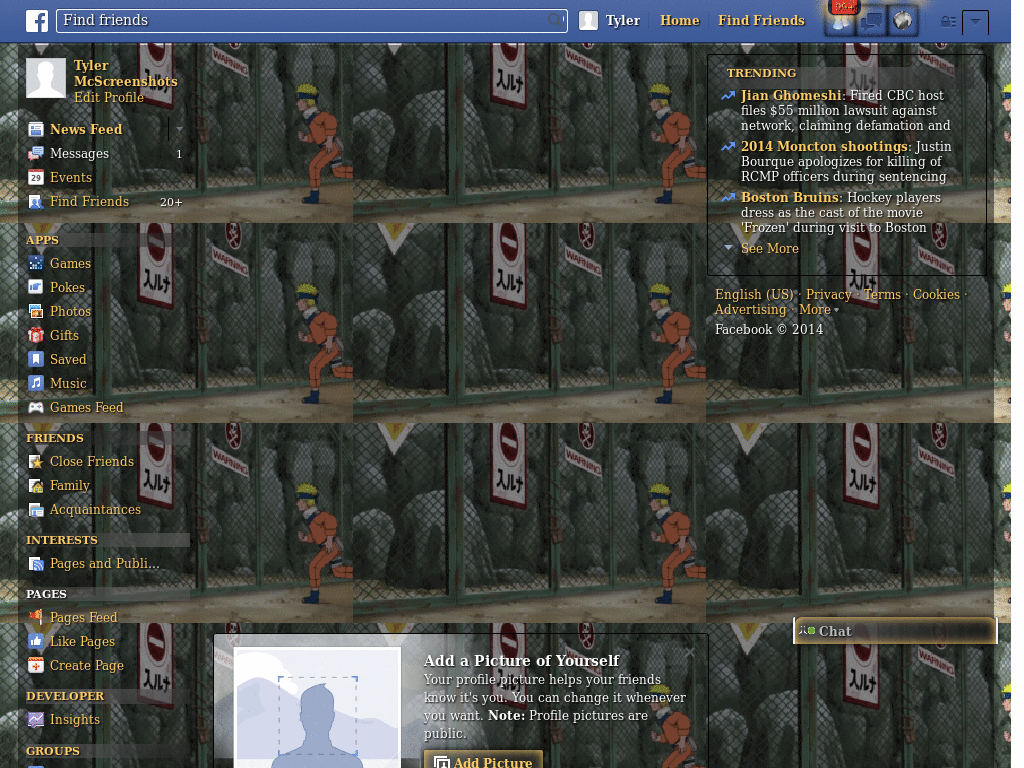Screen dimensions: 1024x768
Task: Click the Pages Feed flag icon
Action: [x=36, y=617]
